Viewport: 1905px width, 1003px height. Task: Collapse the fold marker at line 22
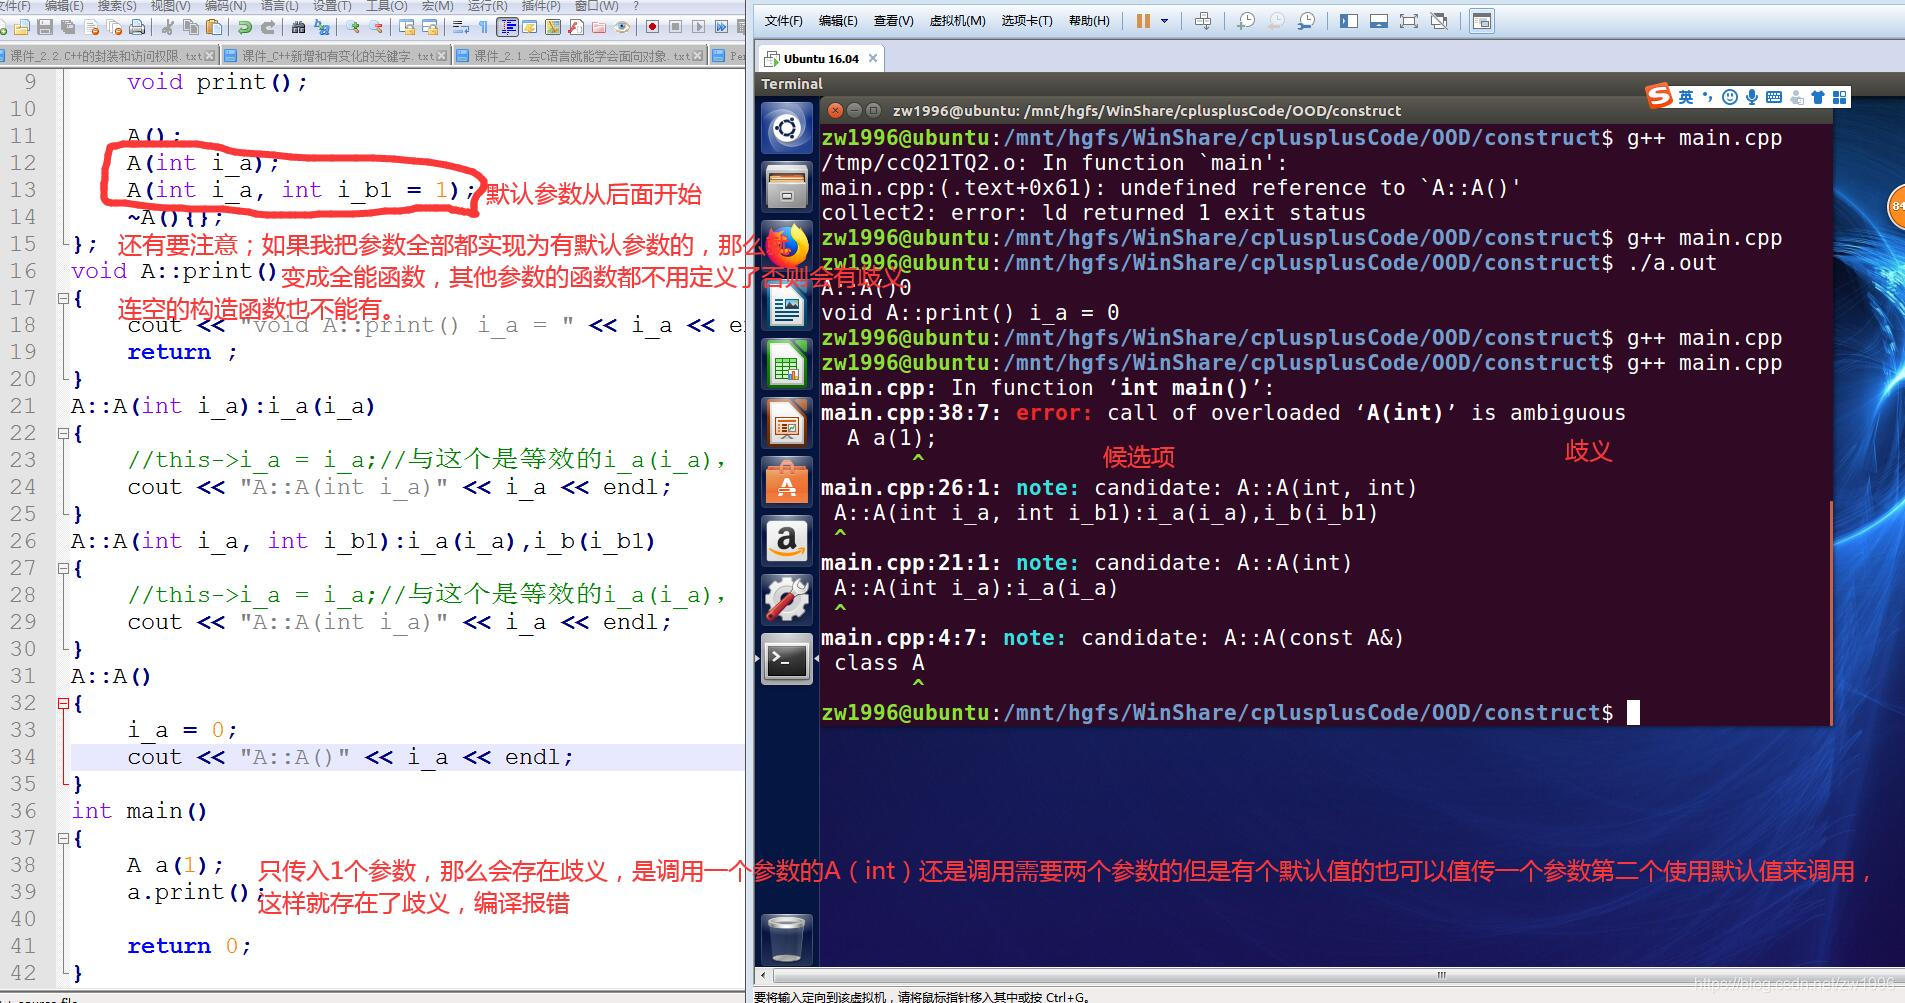(x=63, y=433)
